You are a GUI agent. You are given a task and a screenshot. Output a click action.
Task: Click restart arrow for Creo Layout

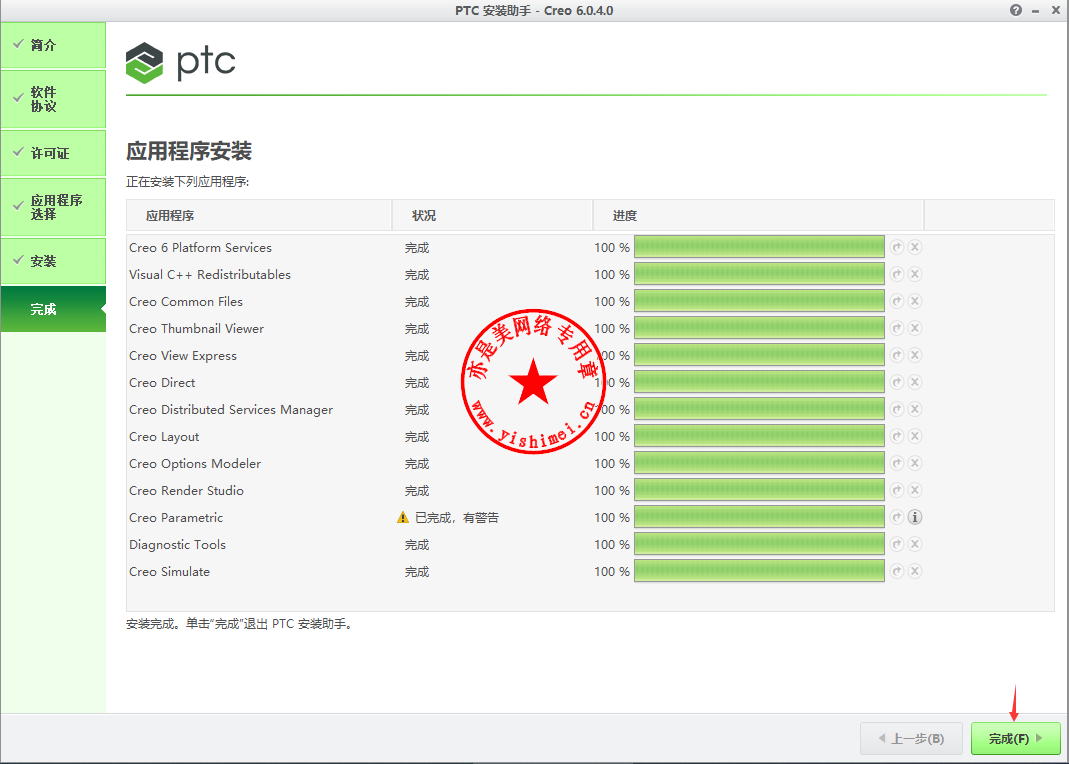coord(897,436)
